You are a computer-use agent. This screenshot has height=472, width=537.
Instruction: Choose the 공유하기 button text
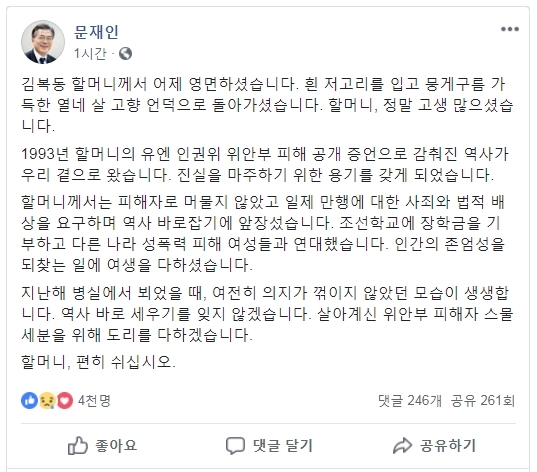[x=448, y=446]
